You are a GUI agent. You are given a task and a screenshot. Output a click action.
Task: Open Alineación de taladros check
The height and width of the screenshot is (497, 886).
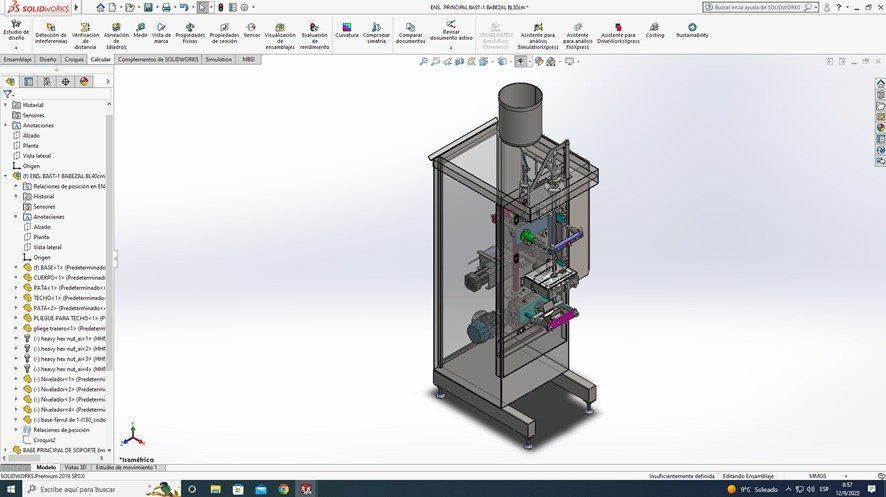coord(116,36)
